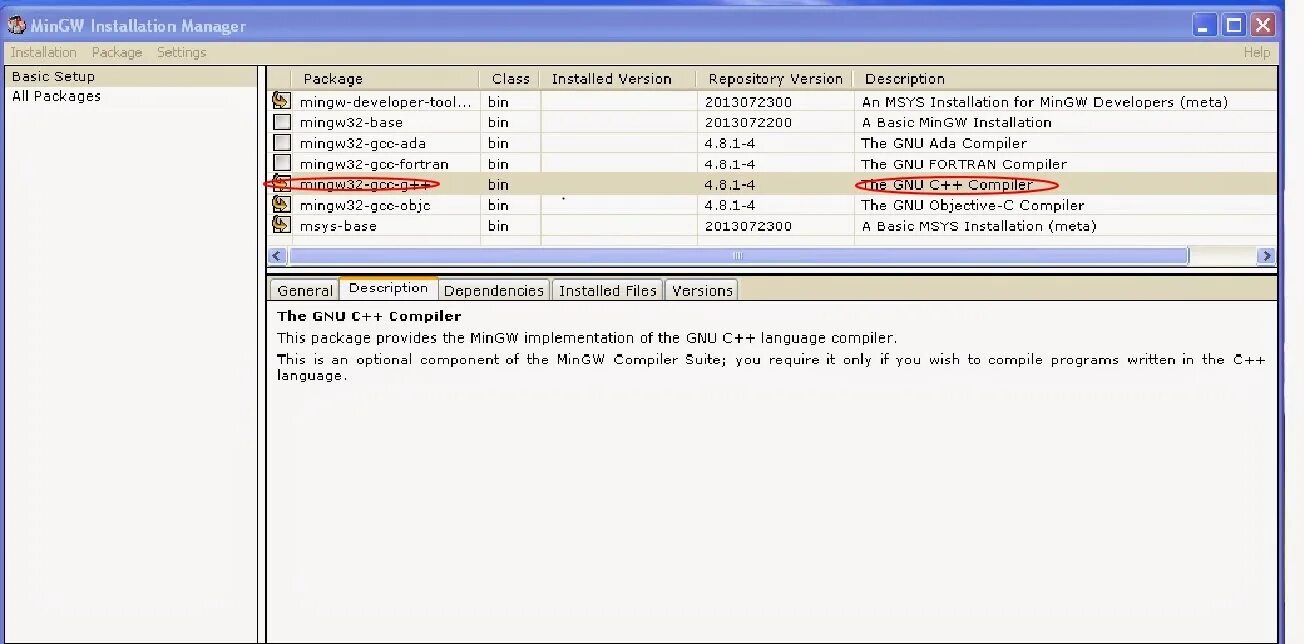The image size is (1304, 644).
Task: Toggle mark box for mingw32-gcc-g++ package
Action: 281,184
